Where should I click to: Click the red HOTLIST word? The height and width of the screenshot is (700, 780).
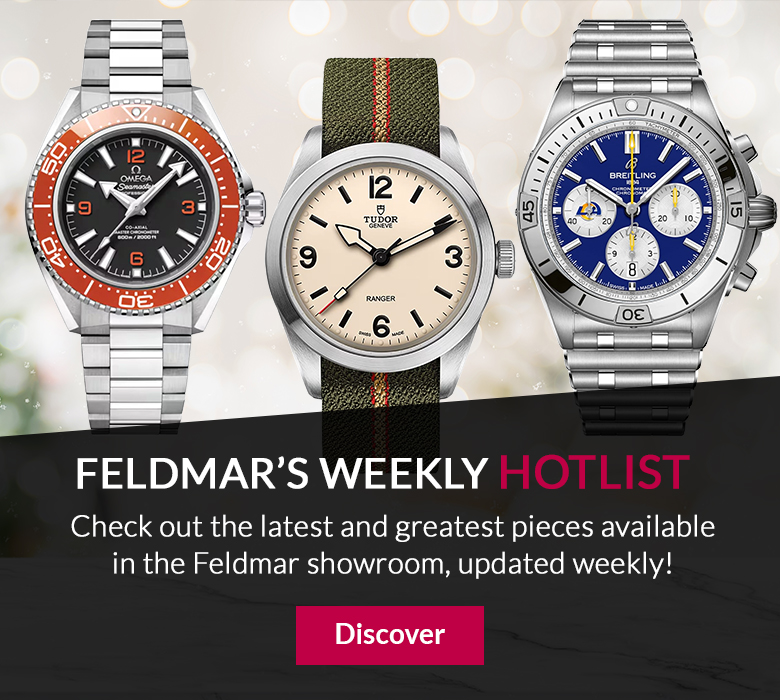tap(594, 472)
